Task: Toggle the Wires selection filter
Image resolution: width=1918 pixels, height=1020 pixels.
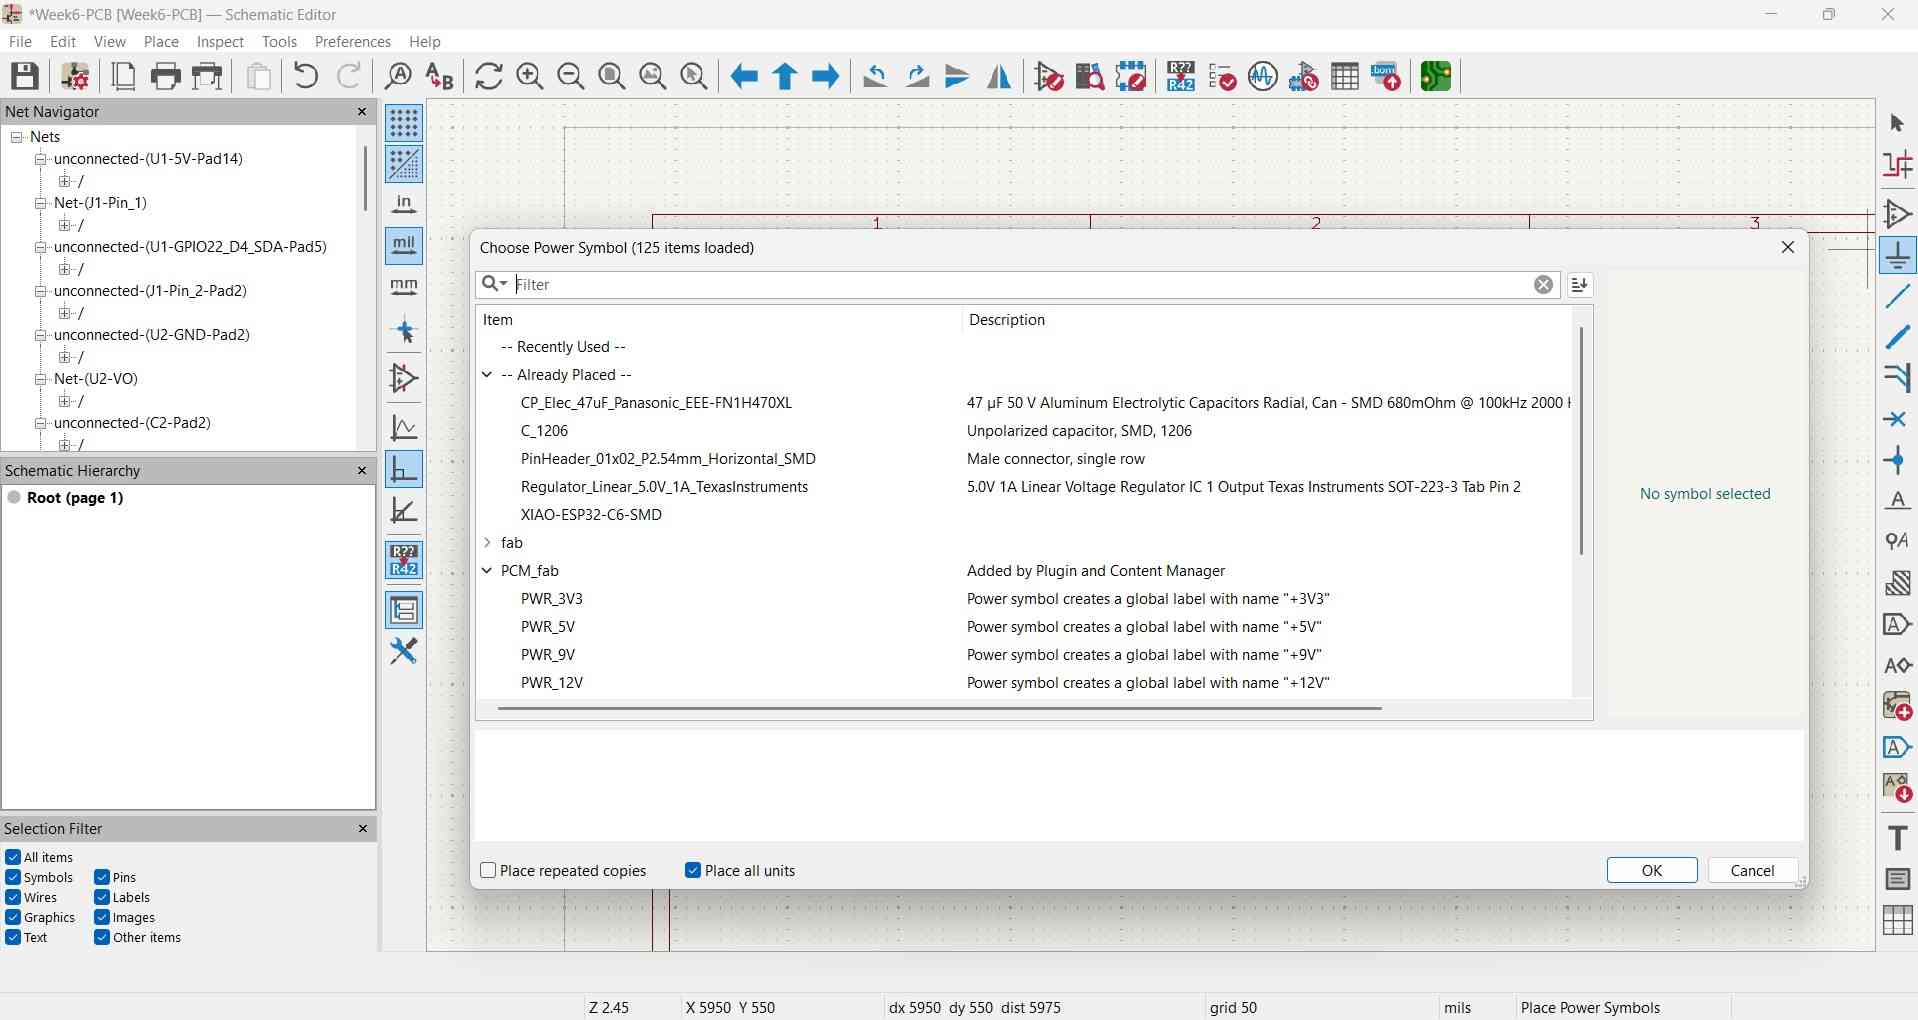Action: 13,897
